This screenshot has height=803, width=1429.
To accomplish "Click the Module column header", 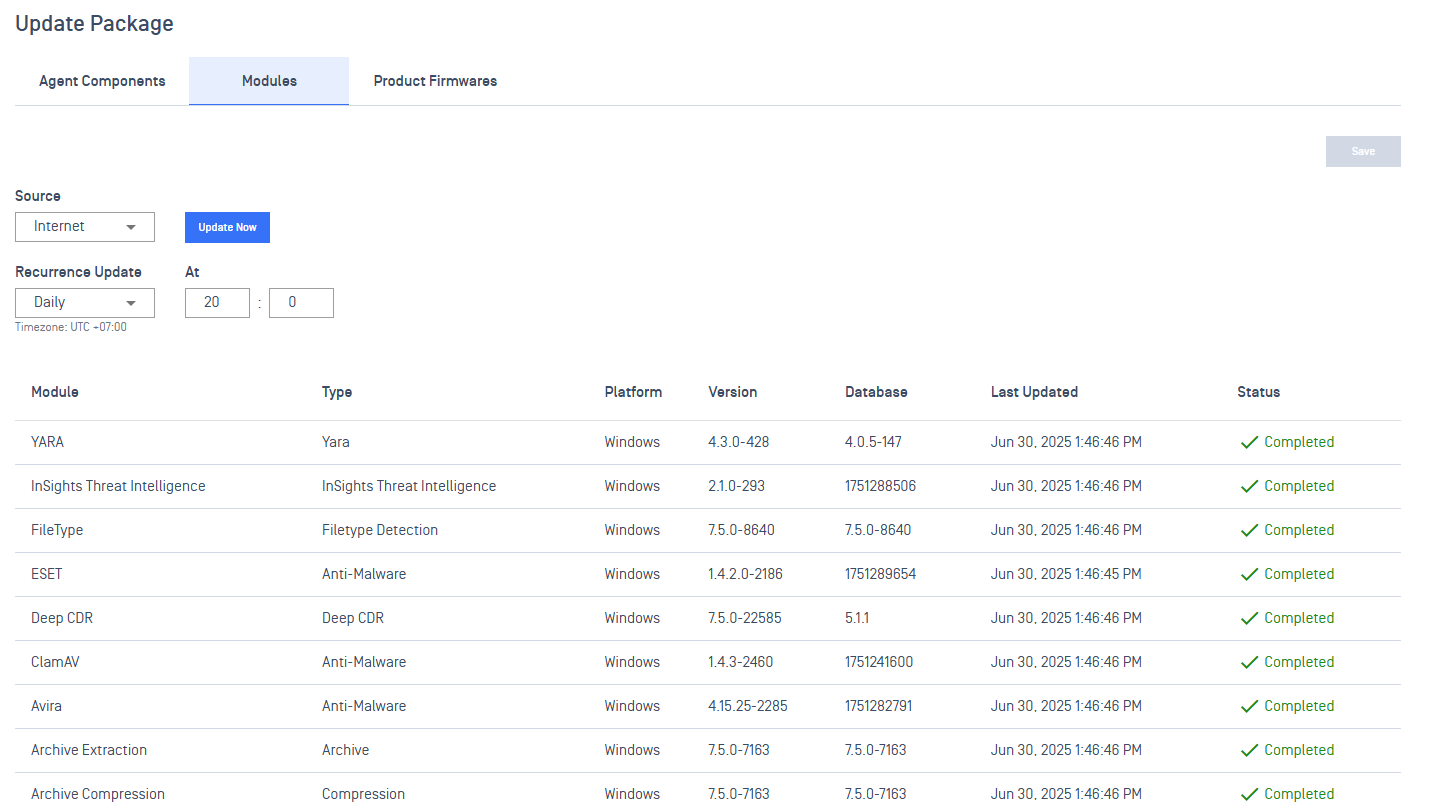I will pos(55,392).
